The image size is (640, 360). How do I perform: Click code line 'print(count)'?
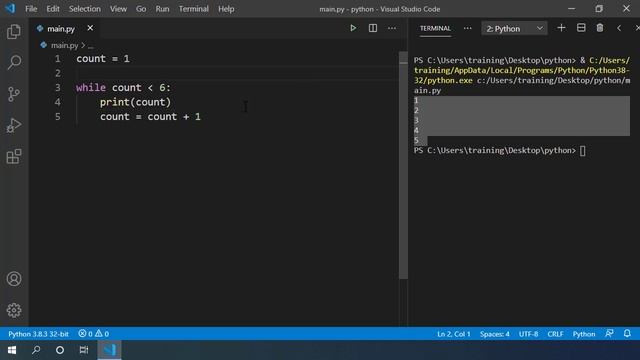click(x=136, y=102)
